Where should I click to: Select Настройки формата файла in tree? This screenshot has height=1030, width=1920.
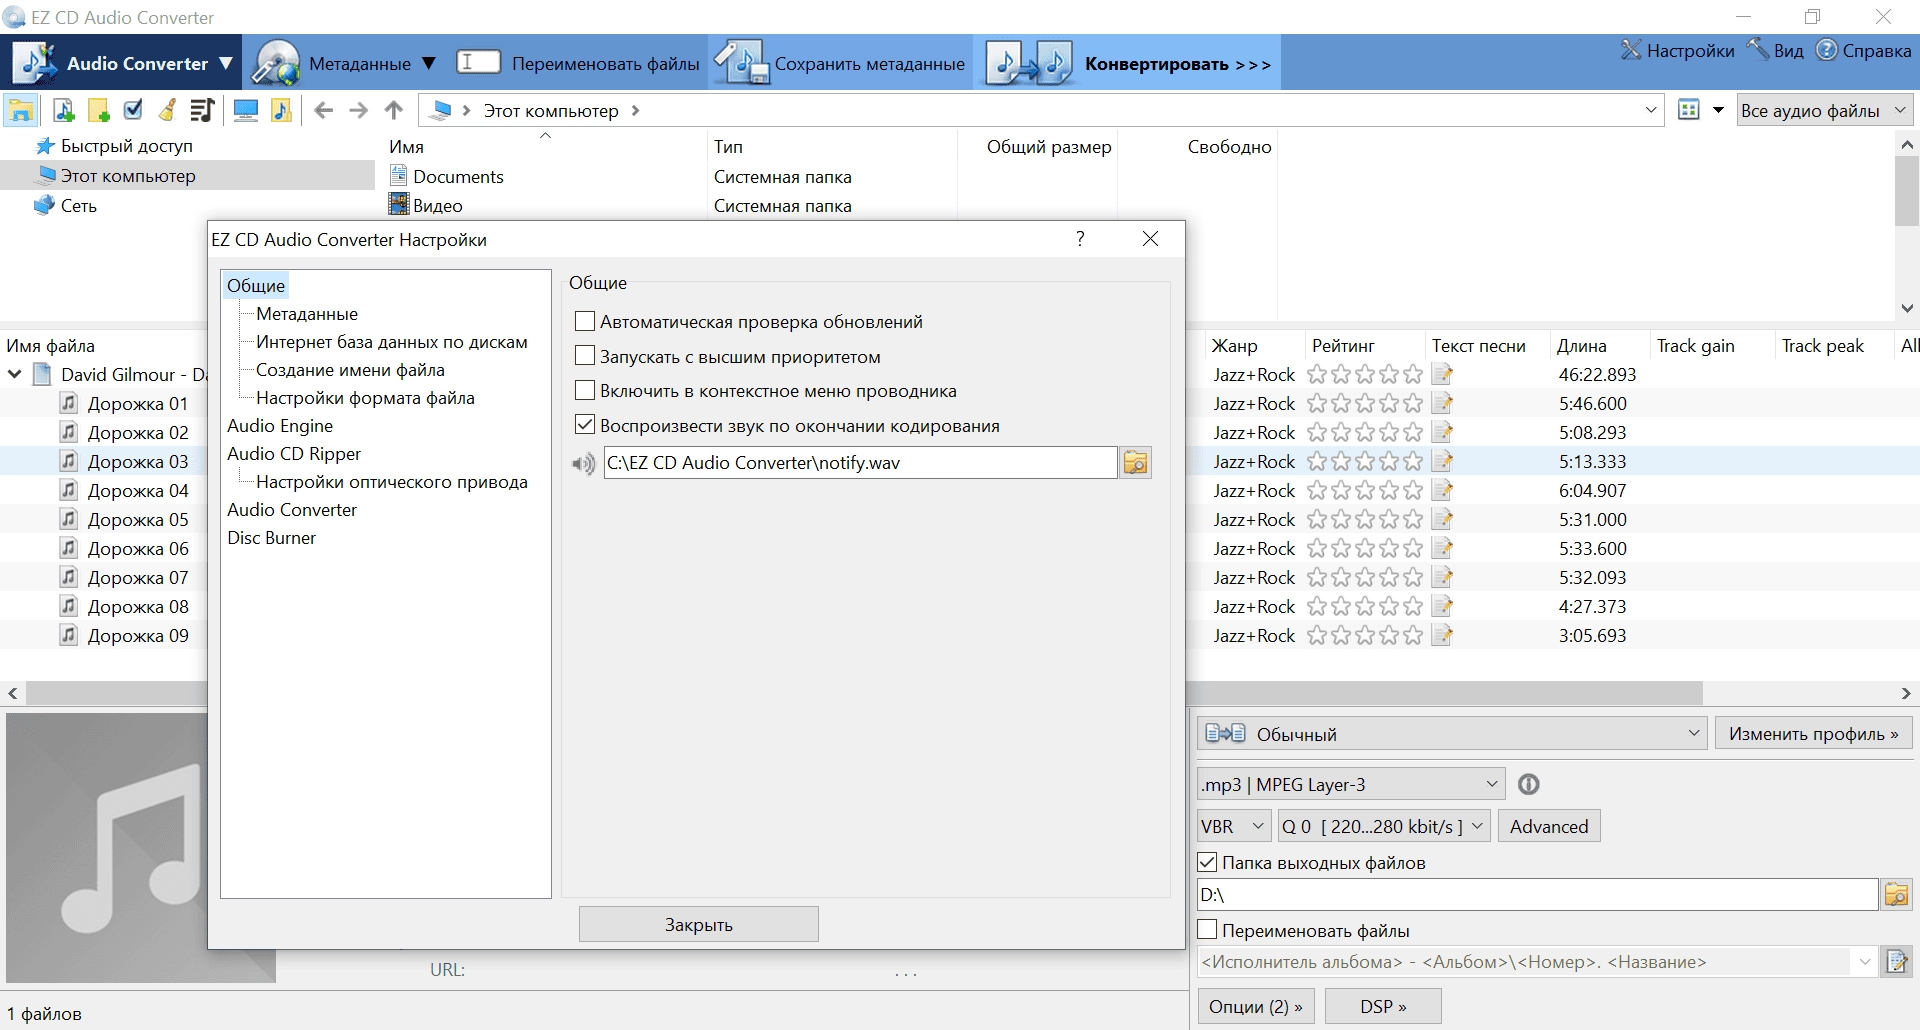pyautogui.click(x=365, y=398)
